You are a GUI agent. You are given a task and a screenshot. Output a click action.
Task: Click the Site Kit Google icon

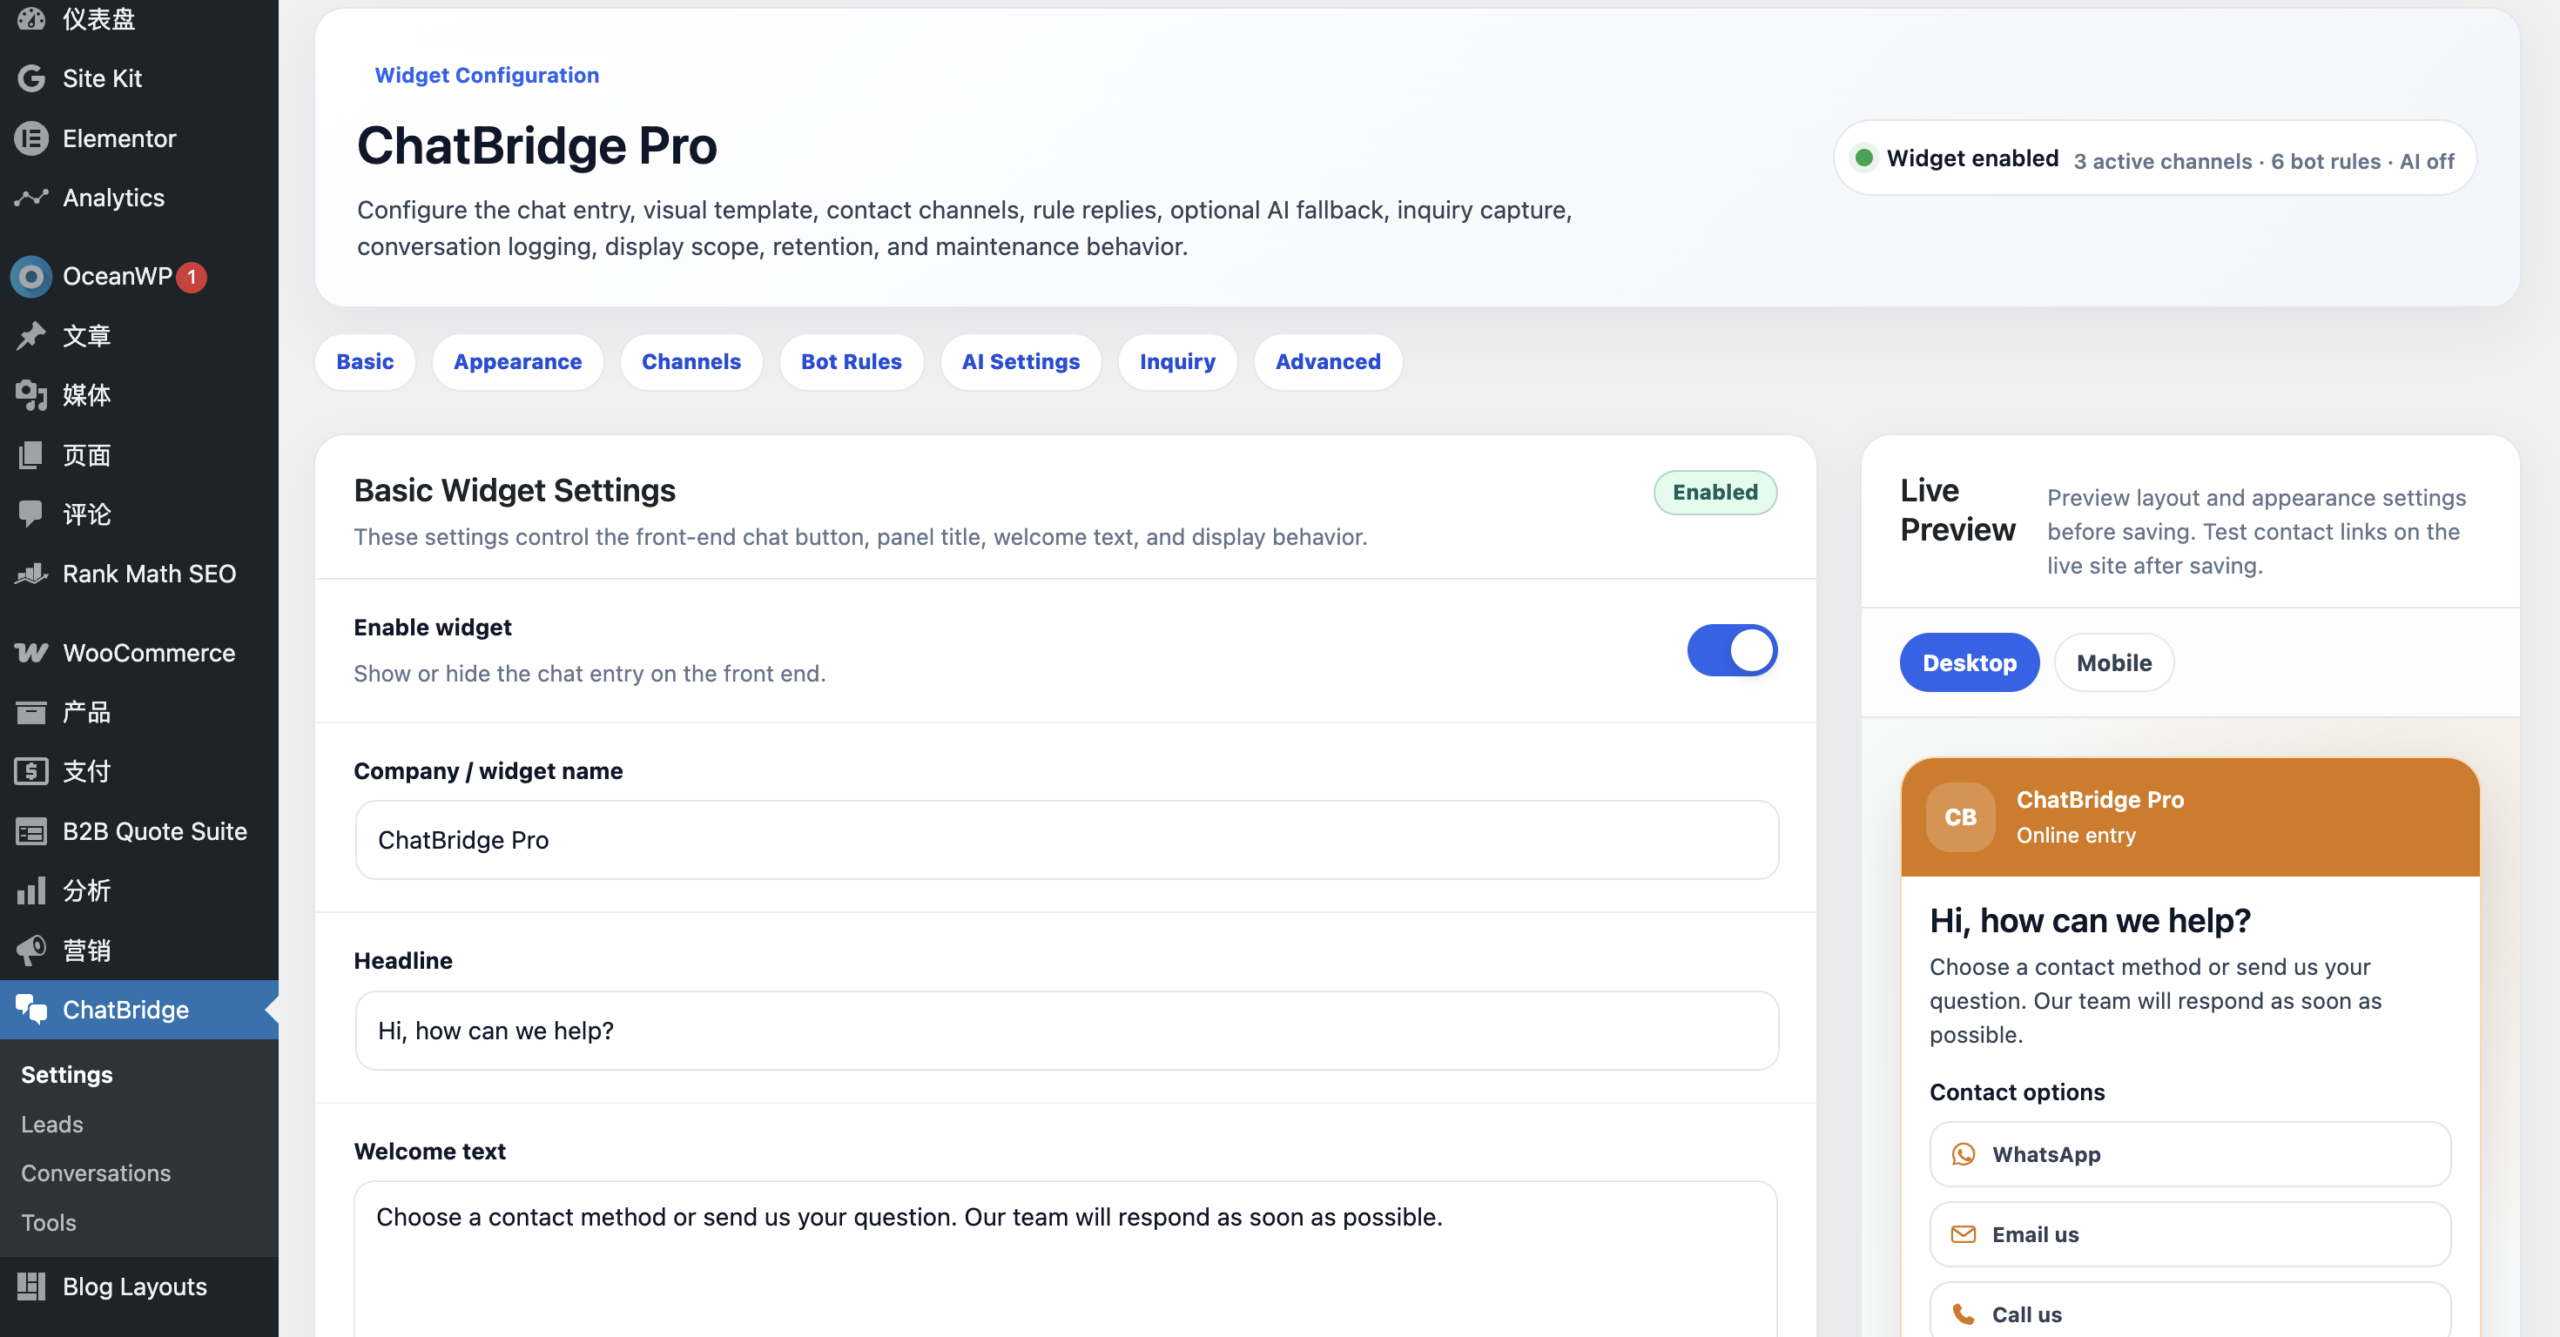tap(31, 78)
